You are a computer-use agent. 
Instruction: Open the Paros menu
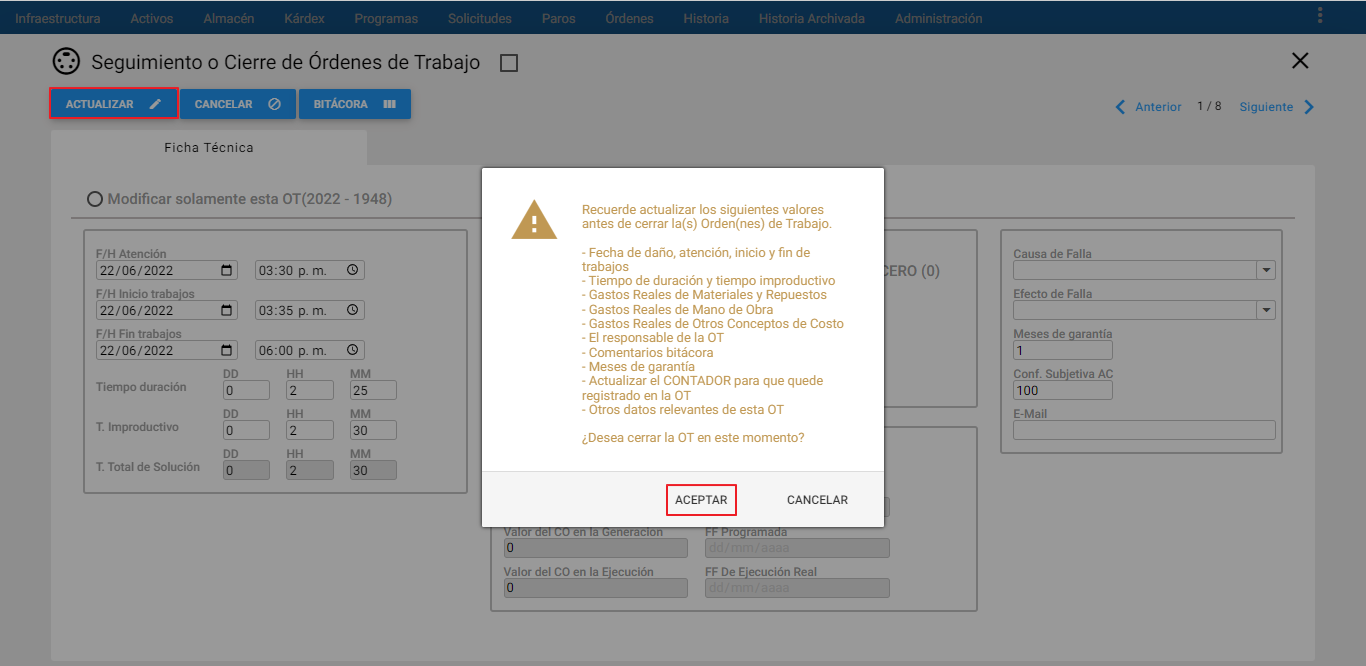(559, 18)
